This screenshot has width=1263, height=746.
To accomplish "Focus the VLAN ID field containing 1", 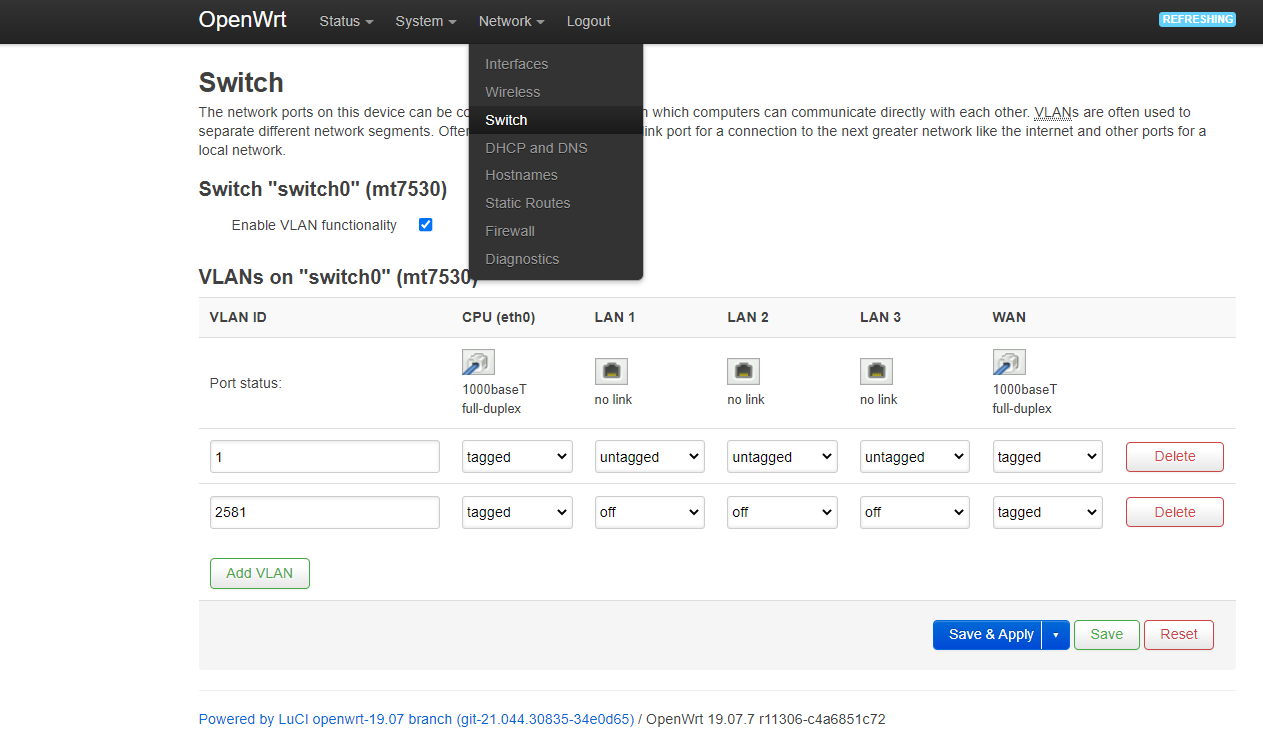I will pyautogui.click(x=325, y=457).
